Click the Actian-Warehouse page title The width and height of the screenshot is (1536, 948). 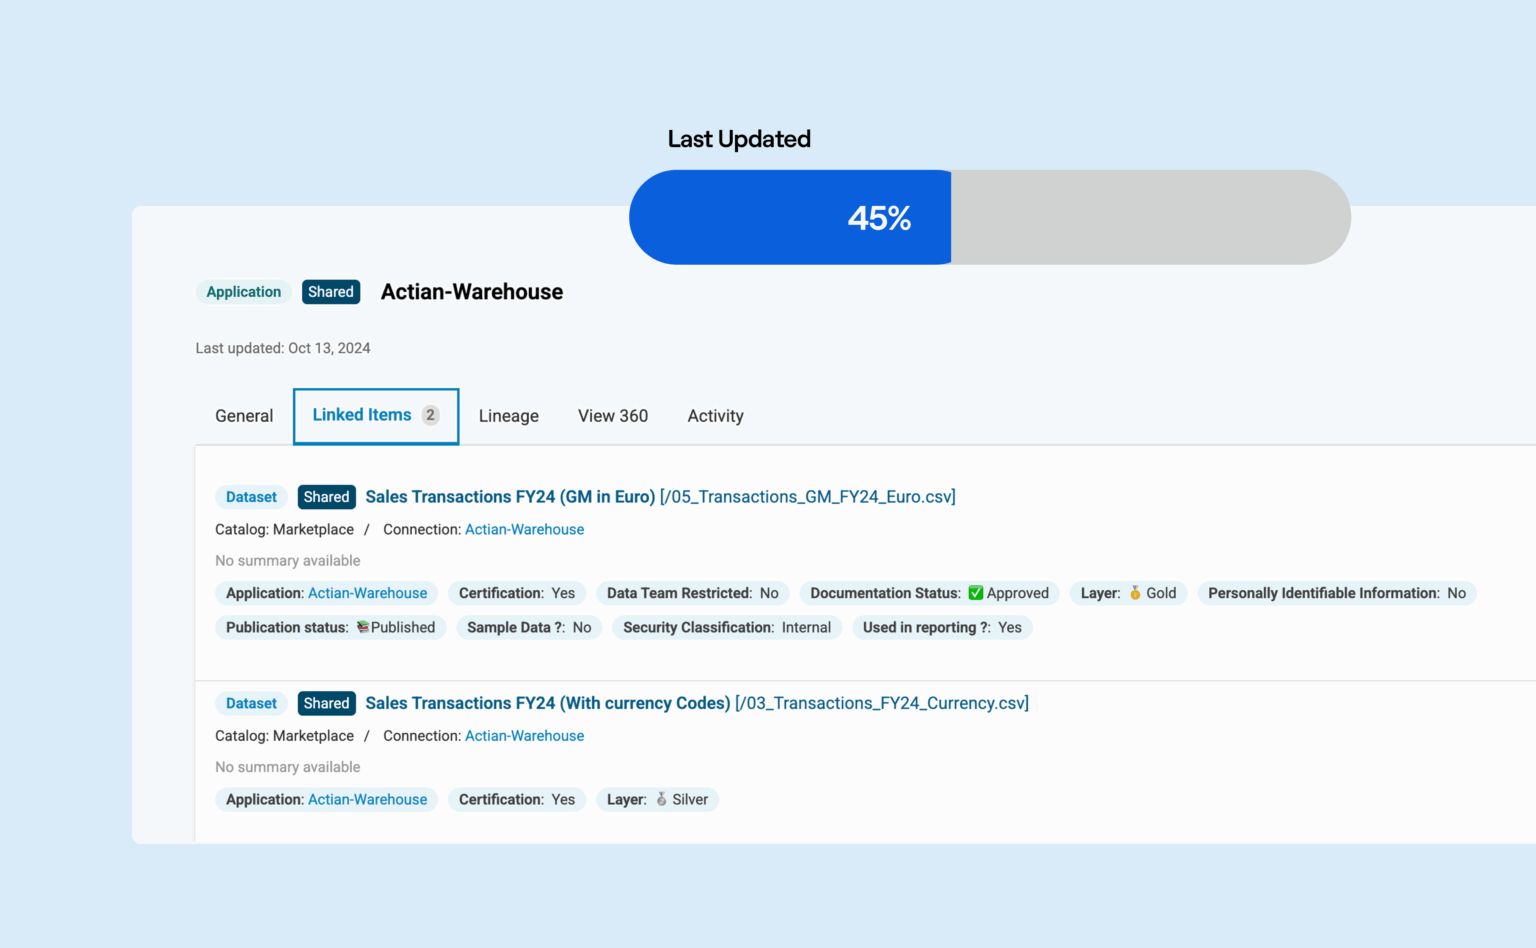(x=472, y=292)
